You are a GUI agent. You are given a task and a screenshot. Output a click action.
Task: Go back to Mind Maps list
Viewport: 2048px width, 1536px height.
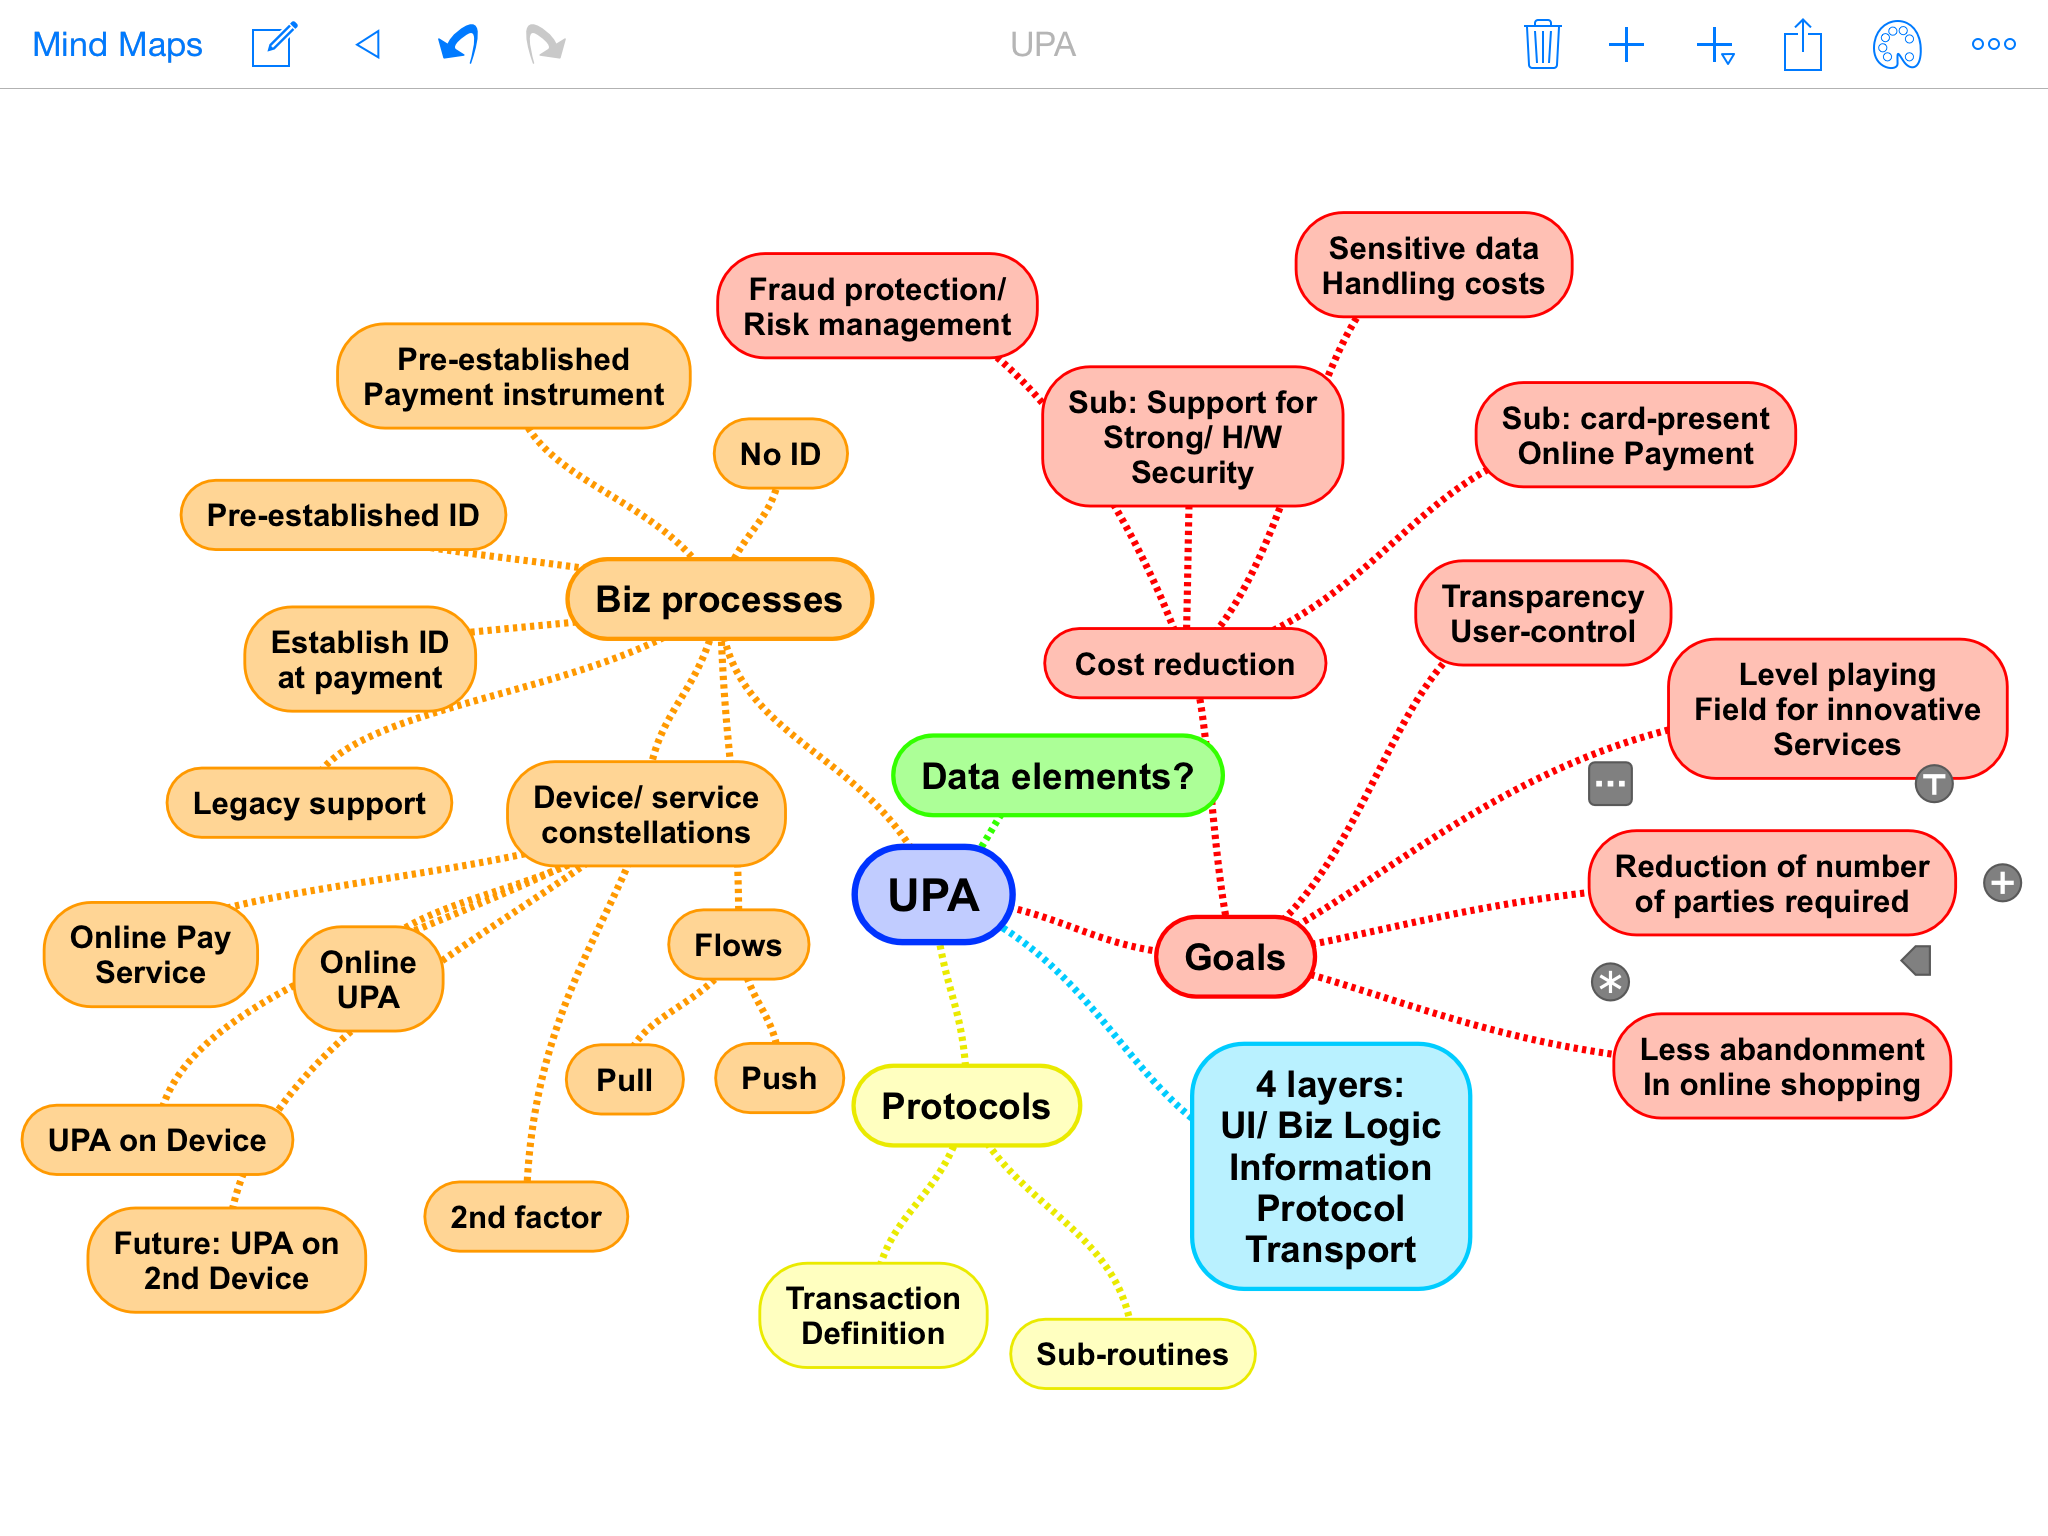(x=117, y=45)
